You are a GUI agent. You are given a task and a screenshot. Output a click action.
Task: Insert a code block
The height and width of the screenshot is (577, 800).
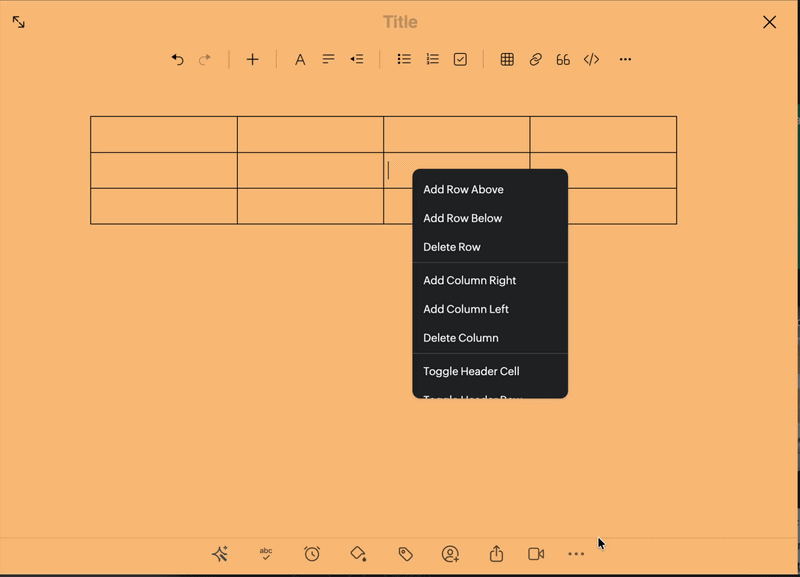591,60
